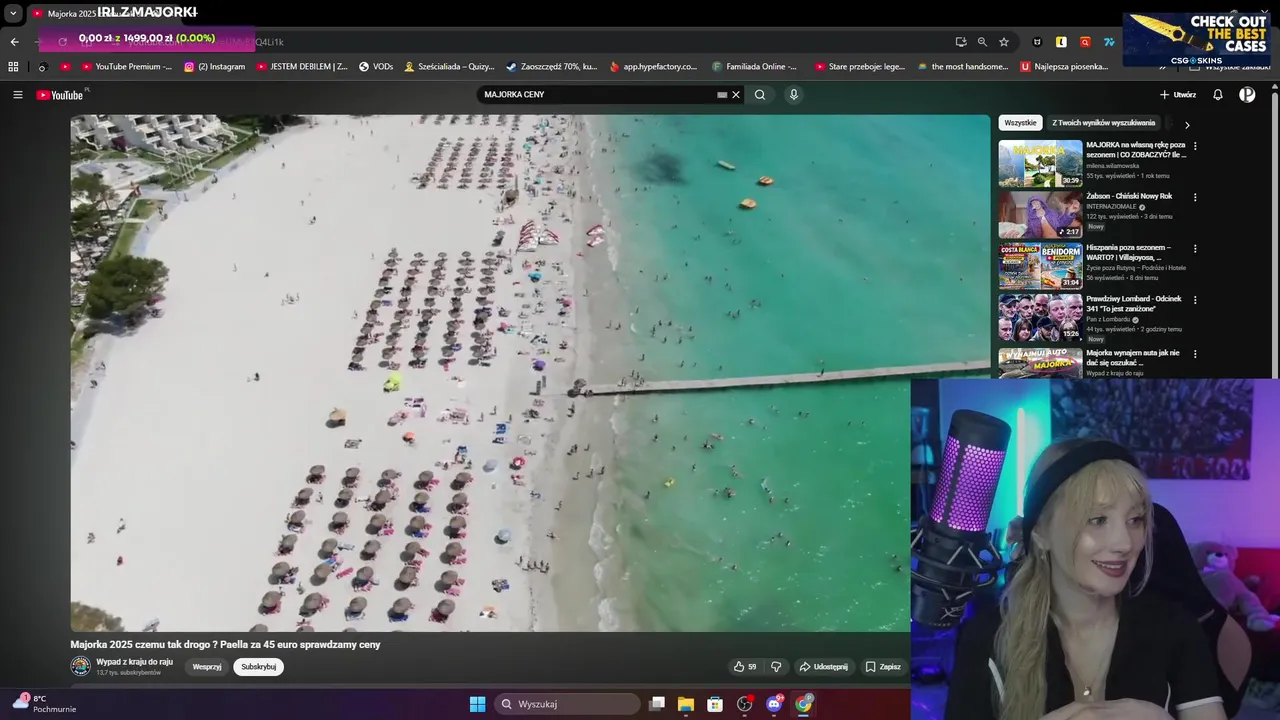This screenshot has height=720, width=1280.
Task: Open Discord from the taskbar
Action: tap(774, 704)
